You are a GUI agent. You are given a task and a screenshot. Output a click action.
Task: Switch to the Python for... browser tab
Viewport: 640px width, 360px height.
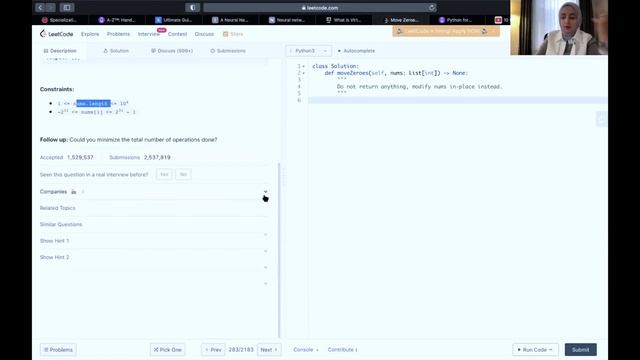pos(456,20)
